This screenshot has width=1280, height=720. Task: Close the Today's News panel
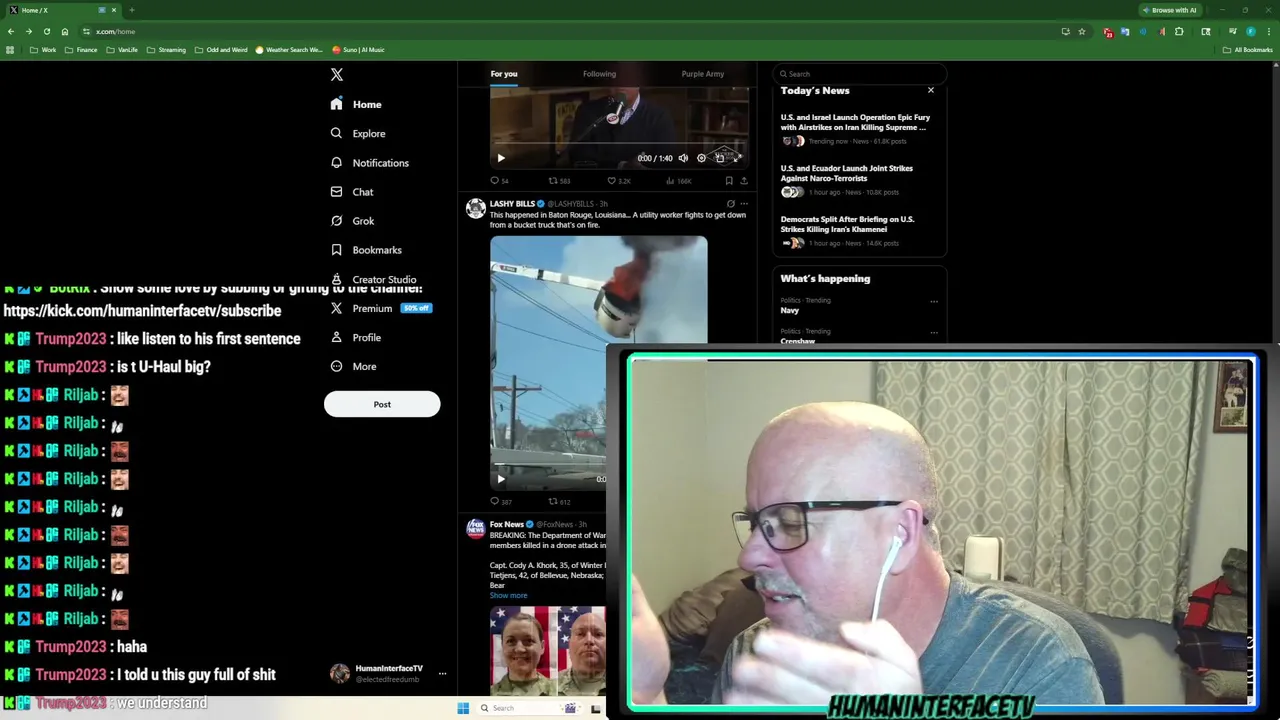coord(930,90)
